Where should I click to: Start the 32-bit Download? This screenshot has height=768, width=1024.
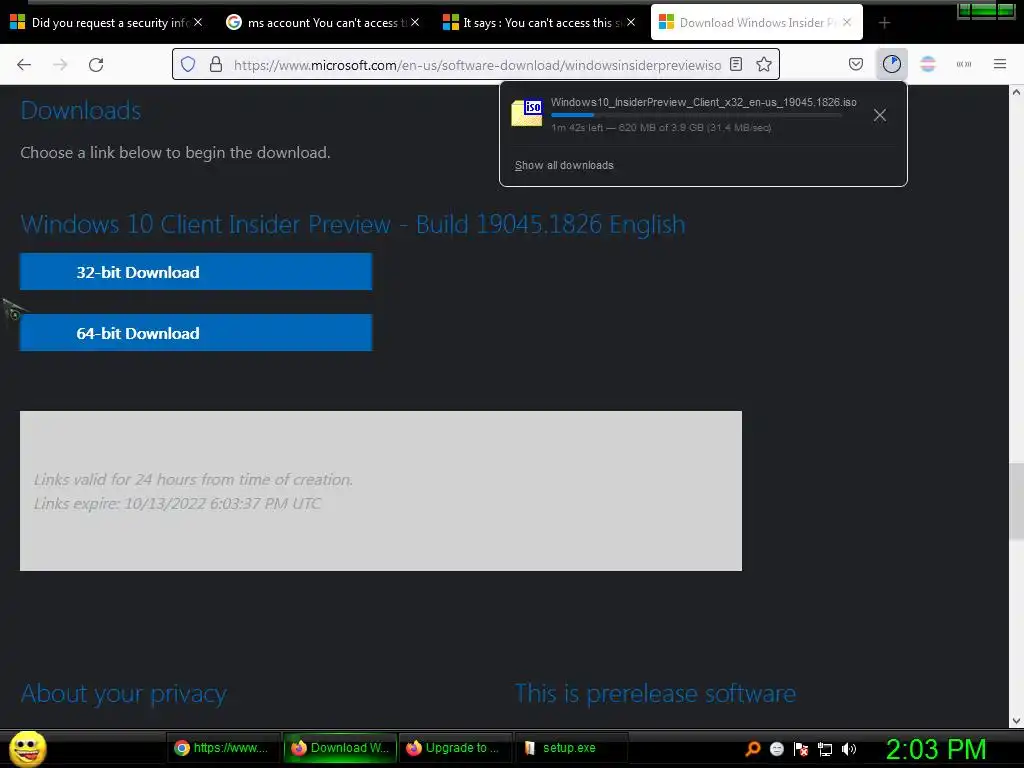pos(196,272)
